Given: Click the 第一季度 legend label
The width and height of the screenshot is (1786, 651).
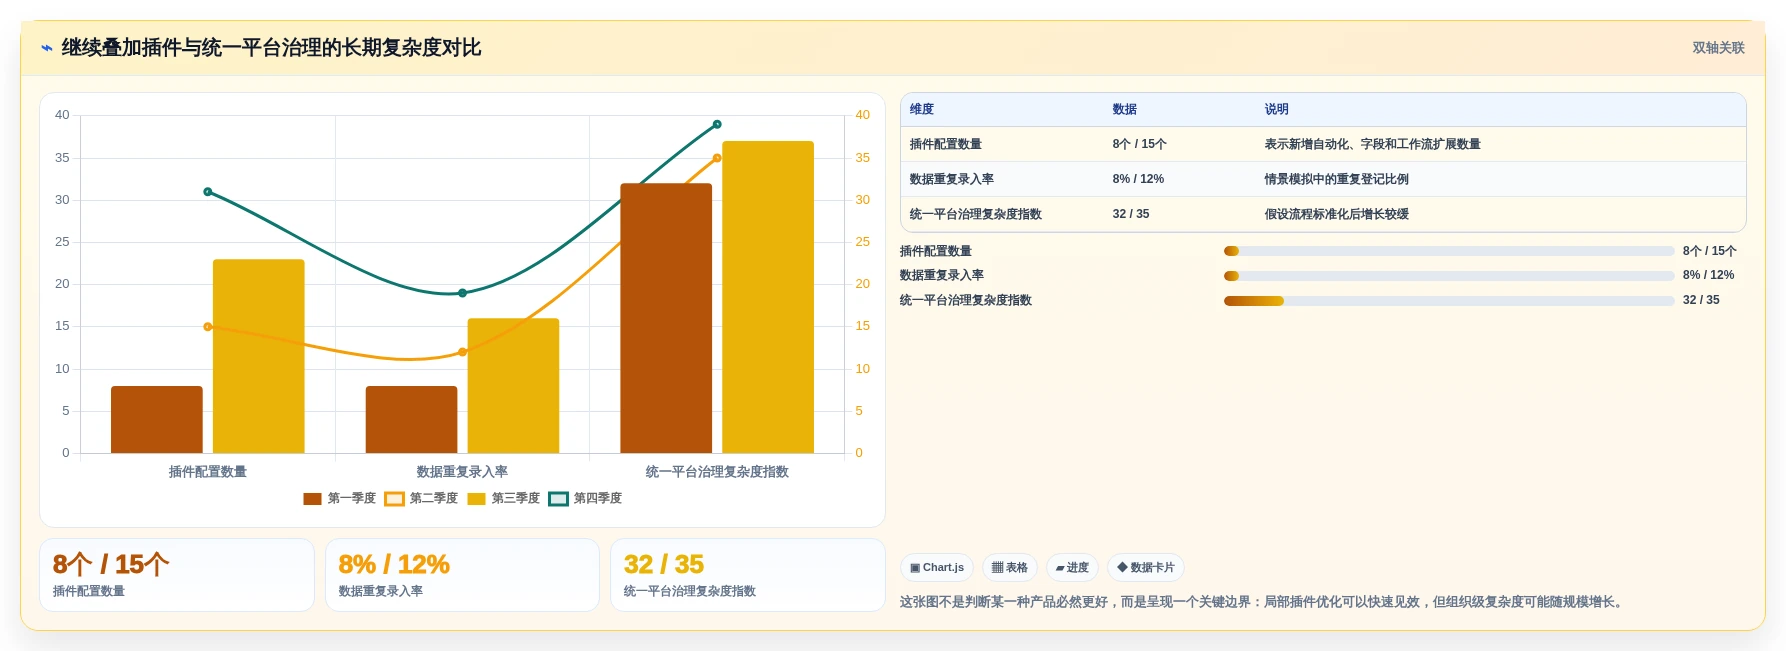Looking at the screenshot, I should 352,499.
